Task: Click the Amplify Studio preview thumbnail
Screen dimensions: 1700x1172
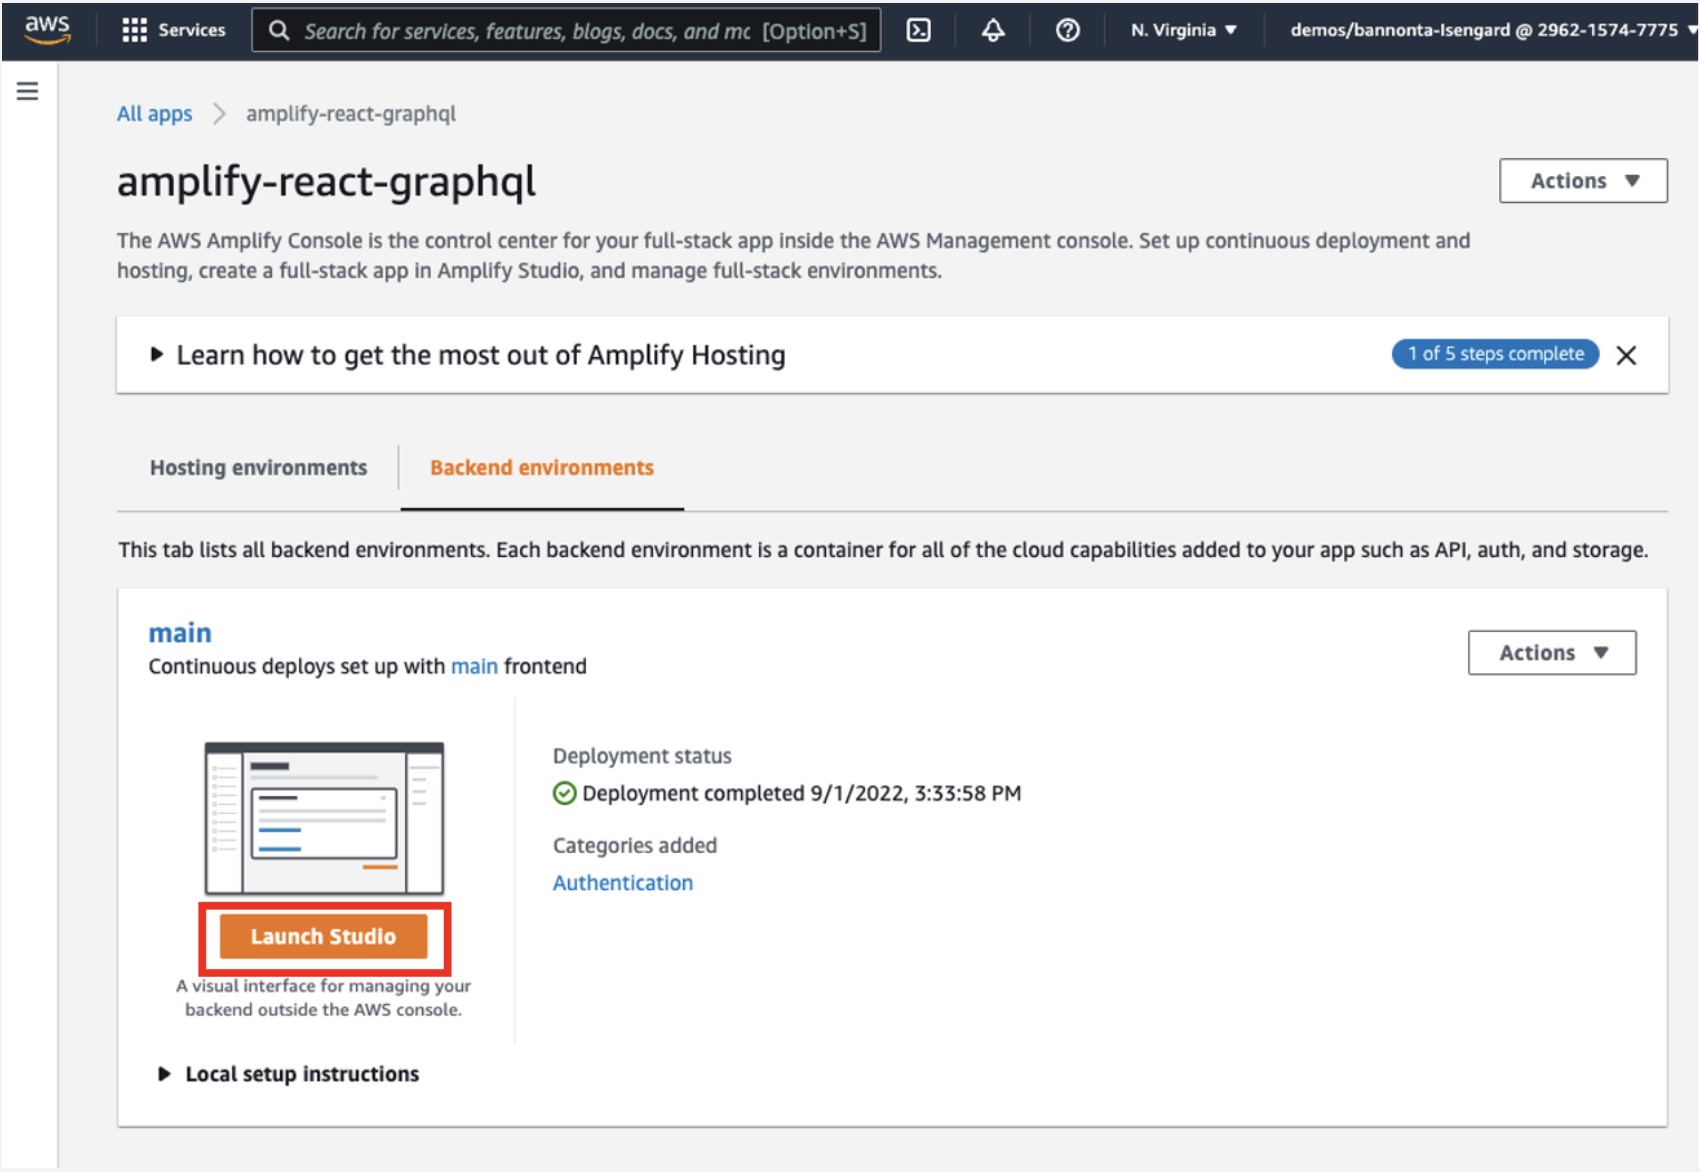Action: click(x=323, y=818)
